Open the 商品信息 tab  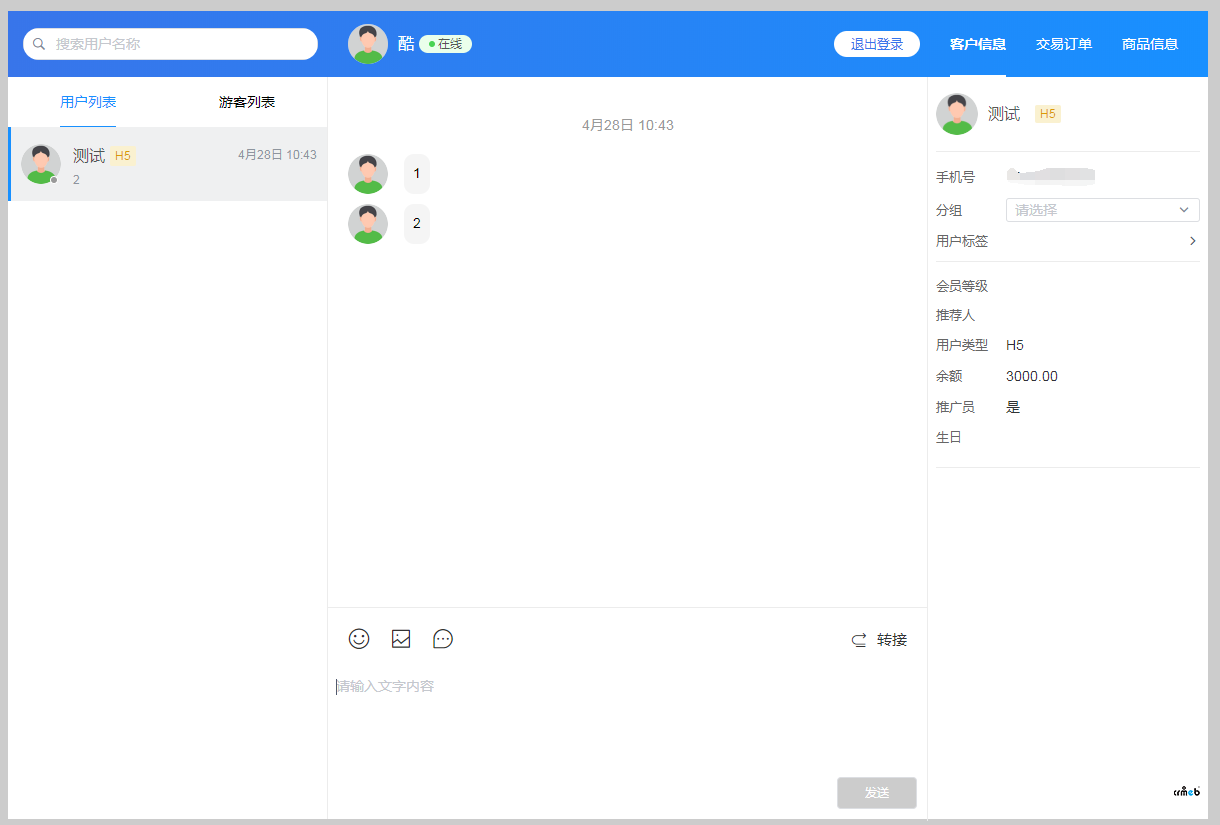click(1150, 44)
